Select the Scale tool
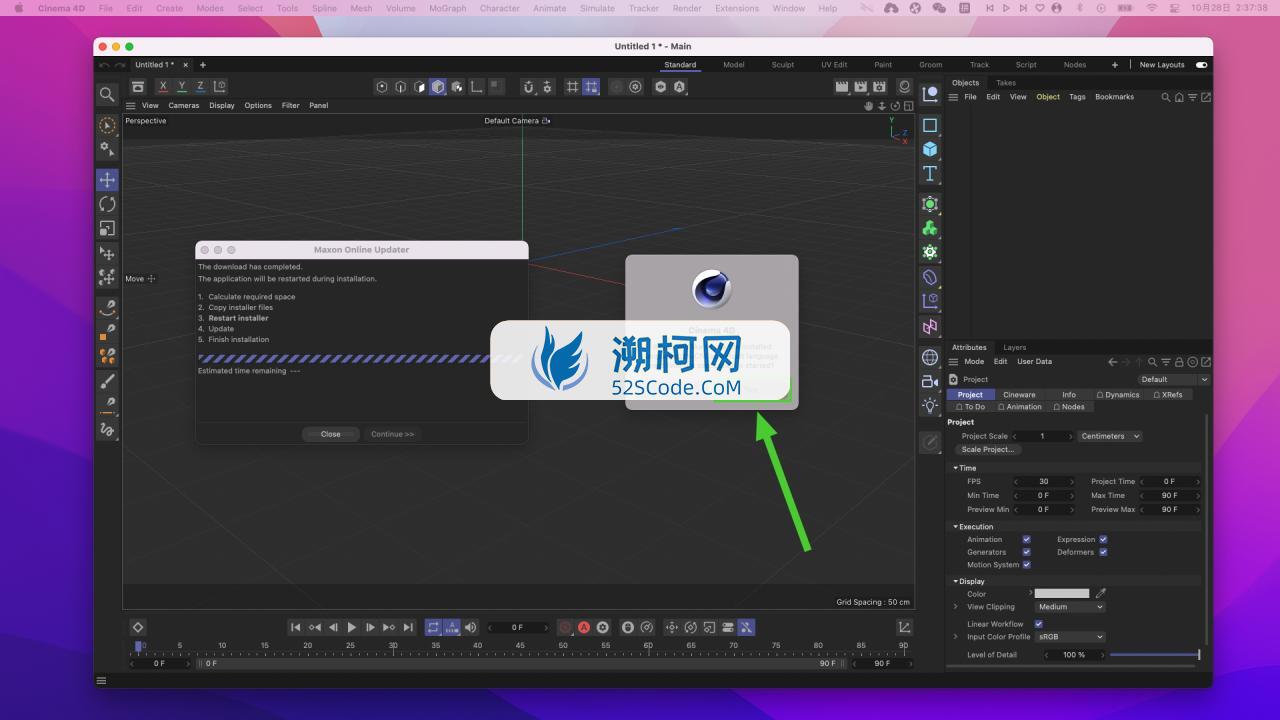This screenshot has width=1280, height=720. (107, 228)
